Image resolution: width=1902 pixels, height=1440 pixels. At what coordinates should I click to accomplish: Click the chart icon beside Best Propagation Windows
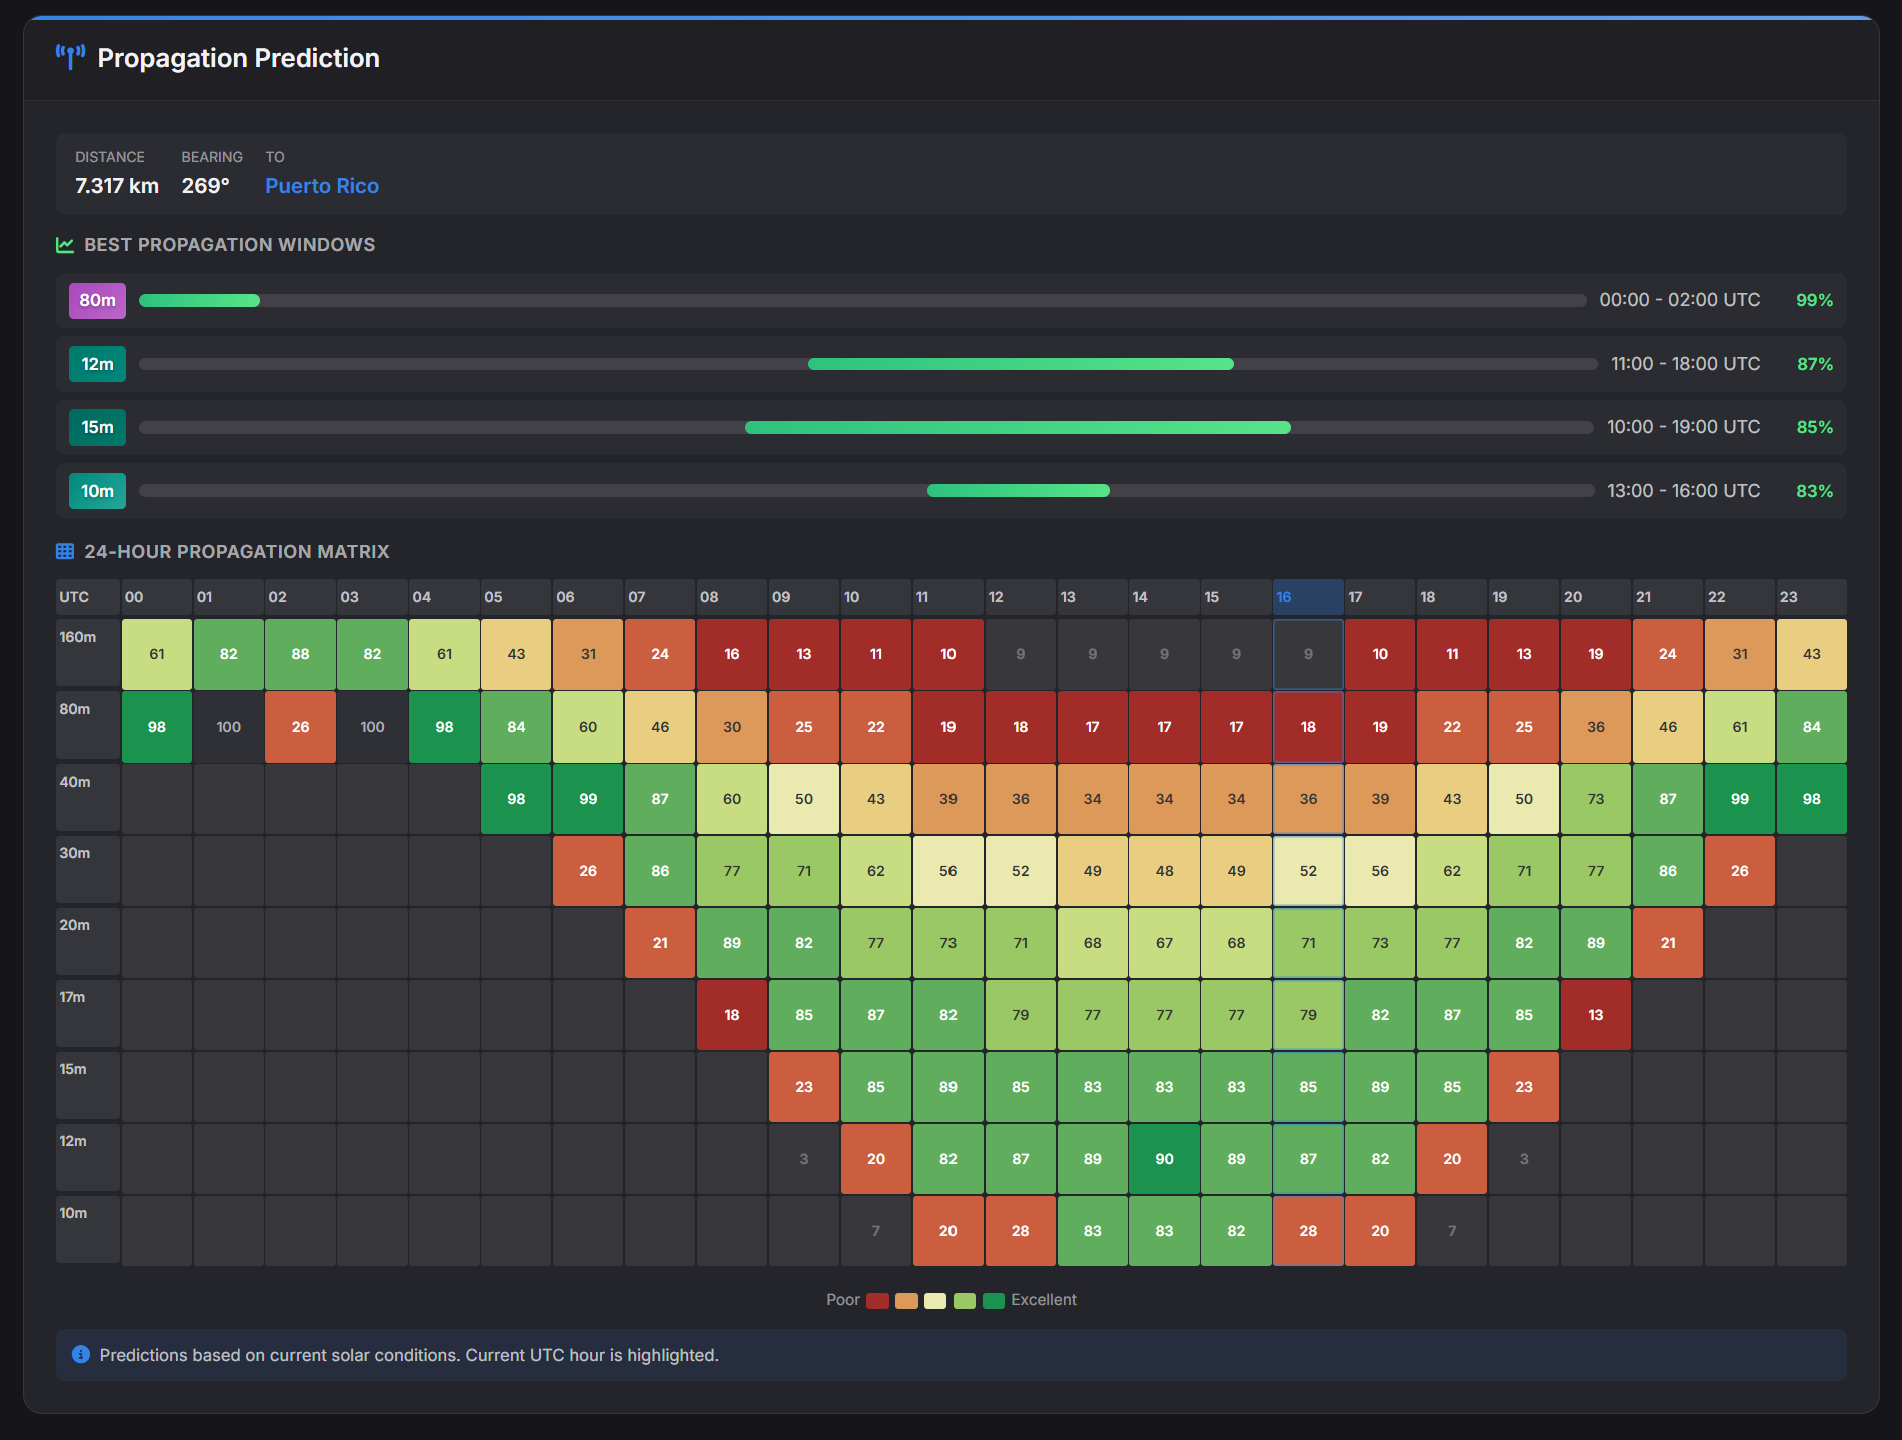click(x=65, y=245)
